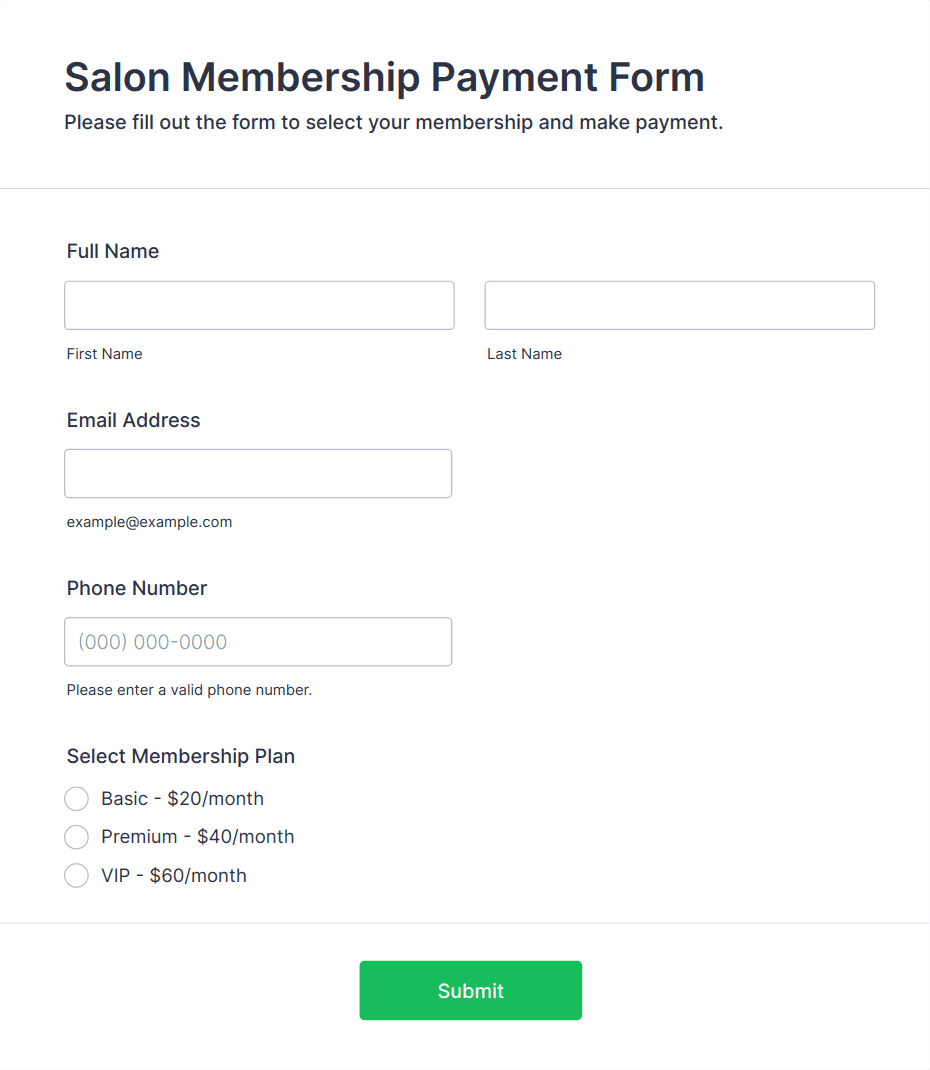Image resolution: width=930 pixels, height=1070 pixels.
Task: Click the example@example.com hint text
Action: pyautogui.click(x=149, y=522)
